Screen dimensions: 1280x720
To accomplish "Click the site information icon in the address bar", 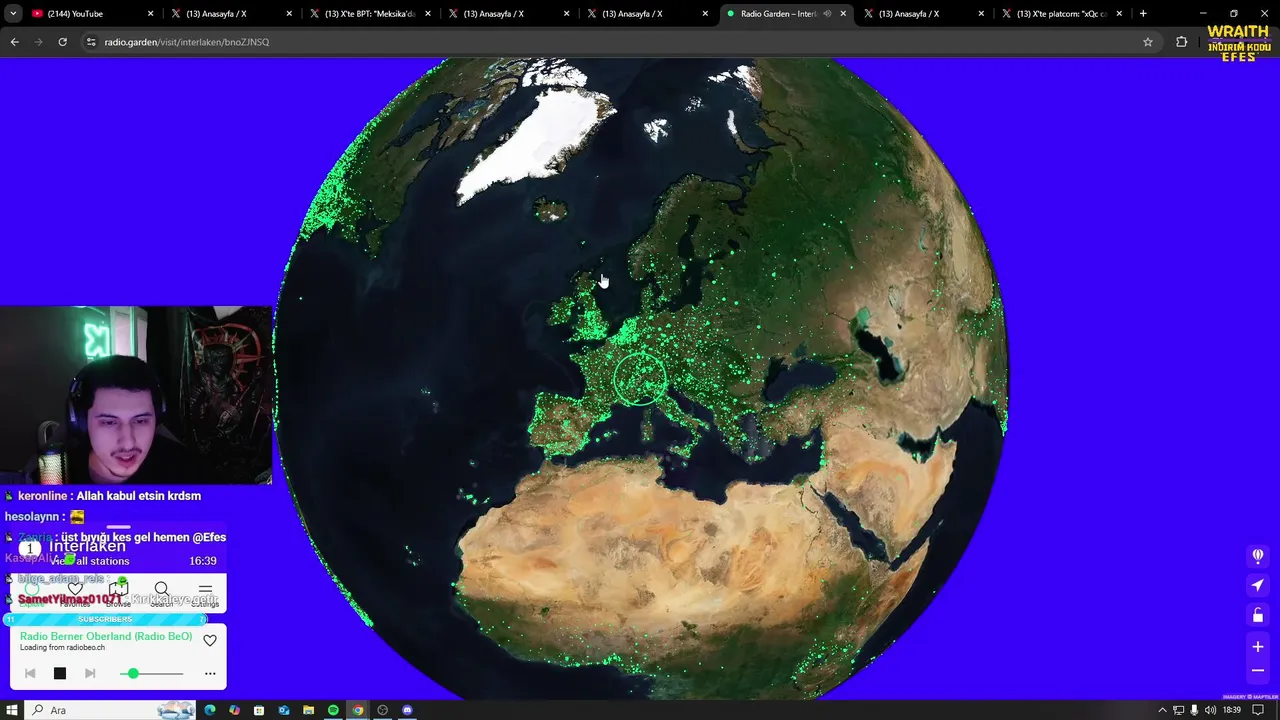I will point(91,42).
